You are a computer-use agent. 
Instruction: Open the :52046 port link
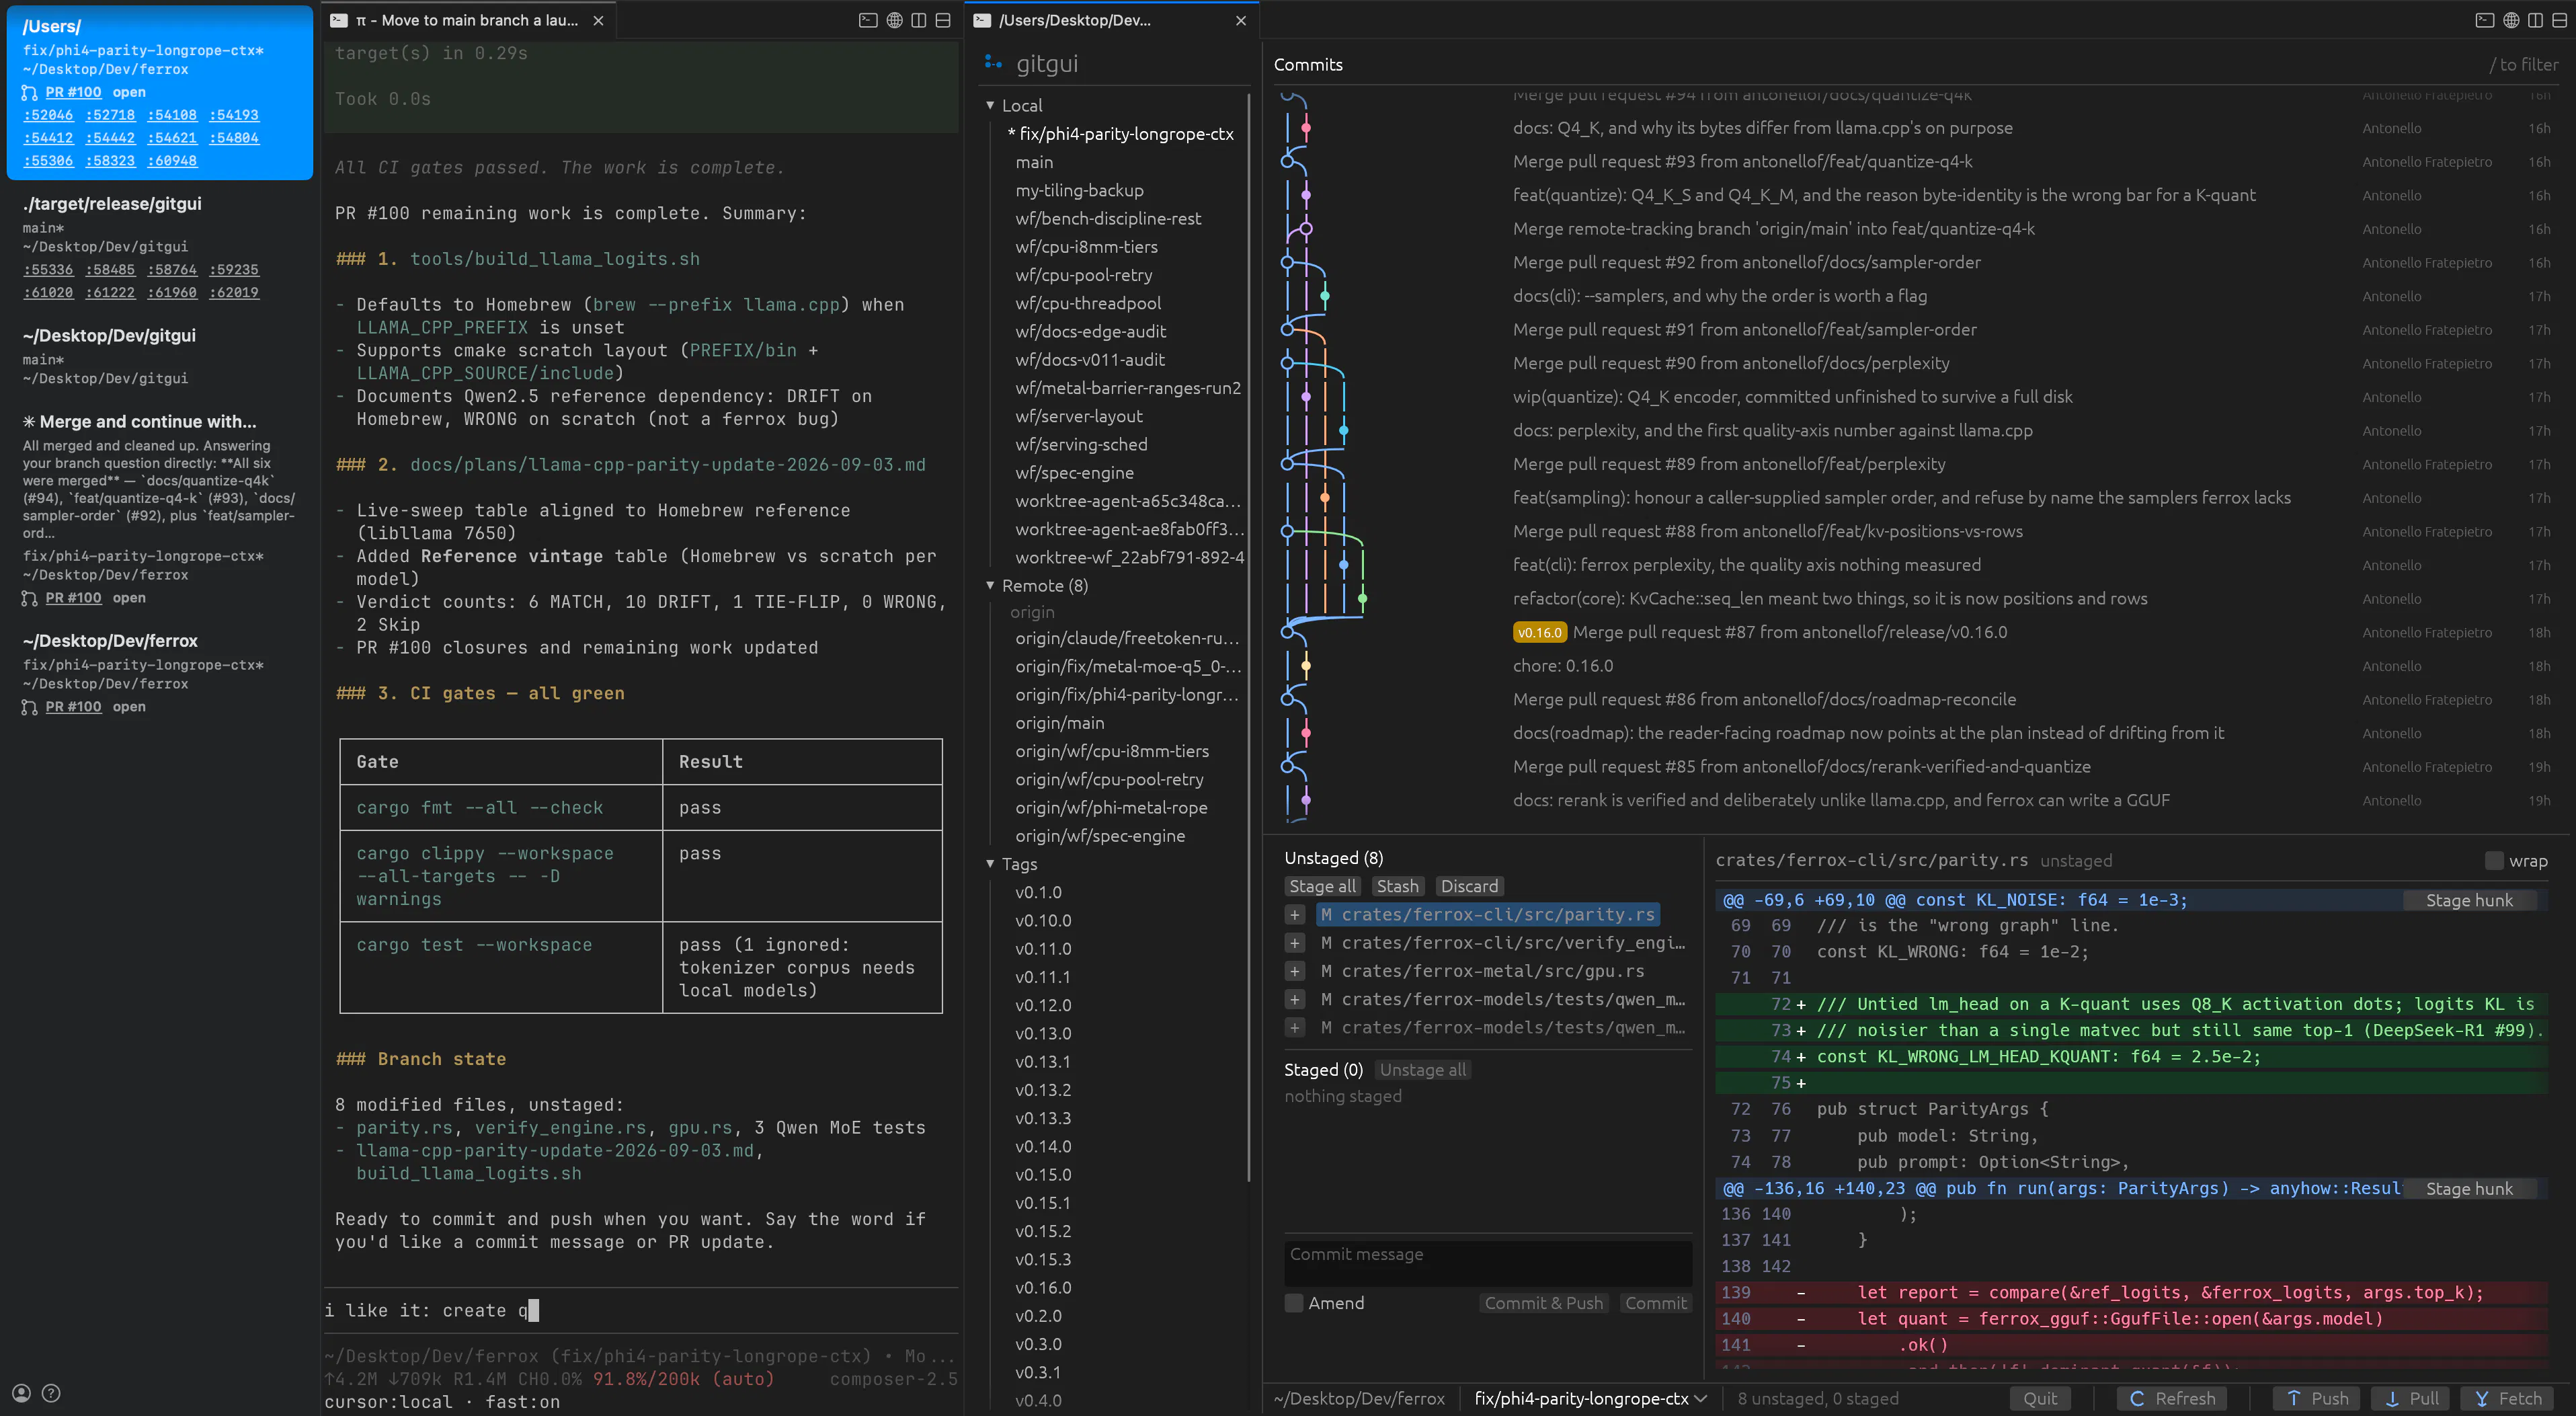coord(48,115)
